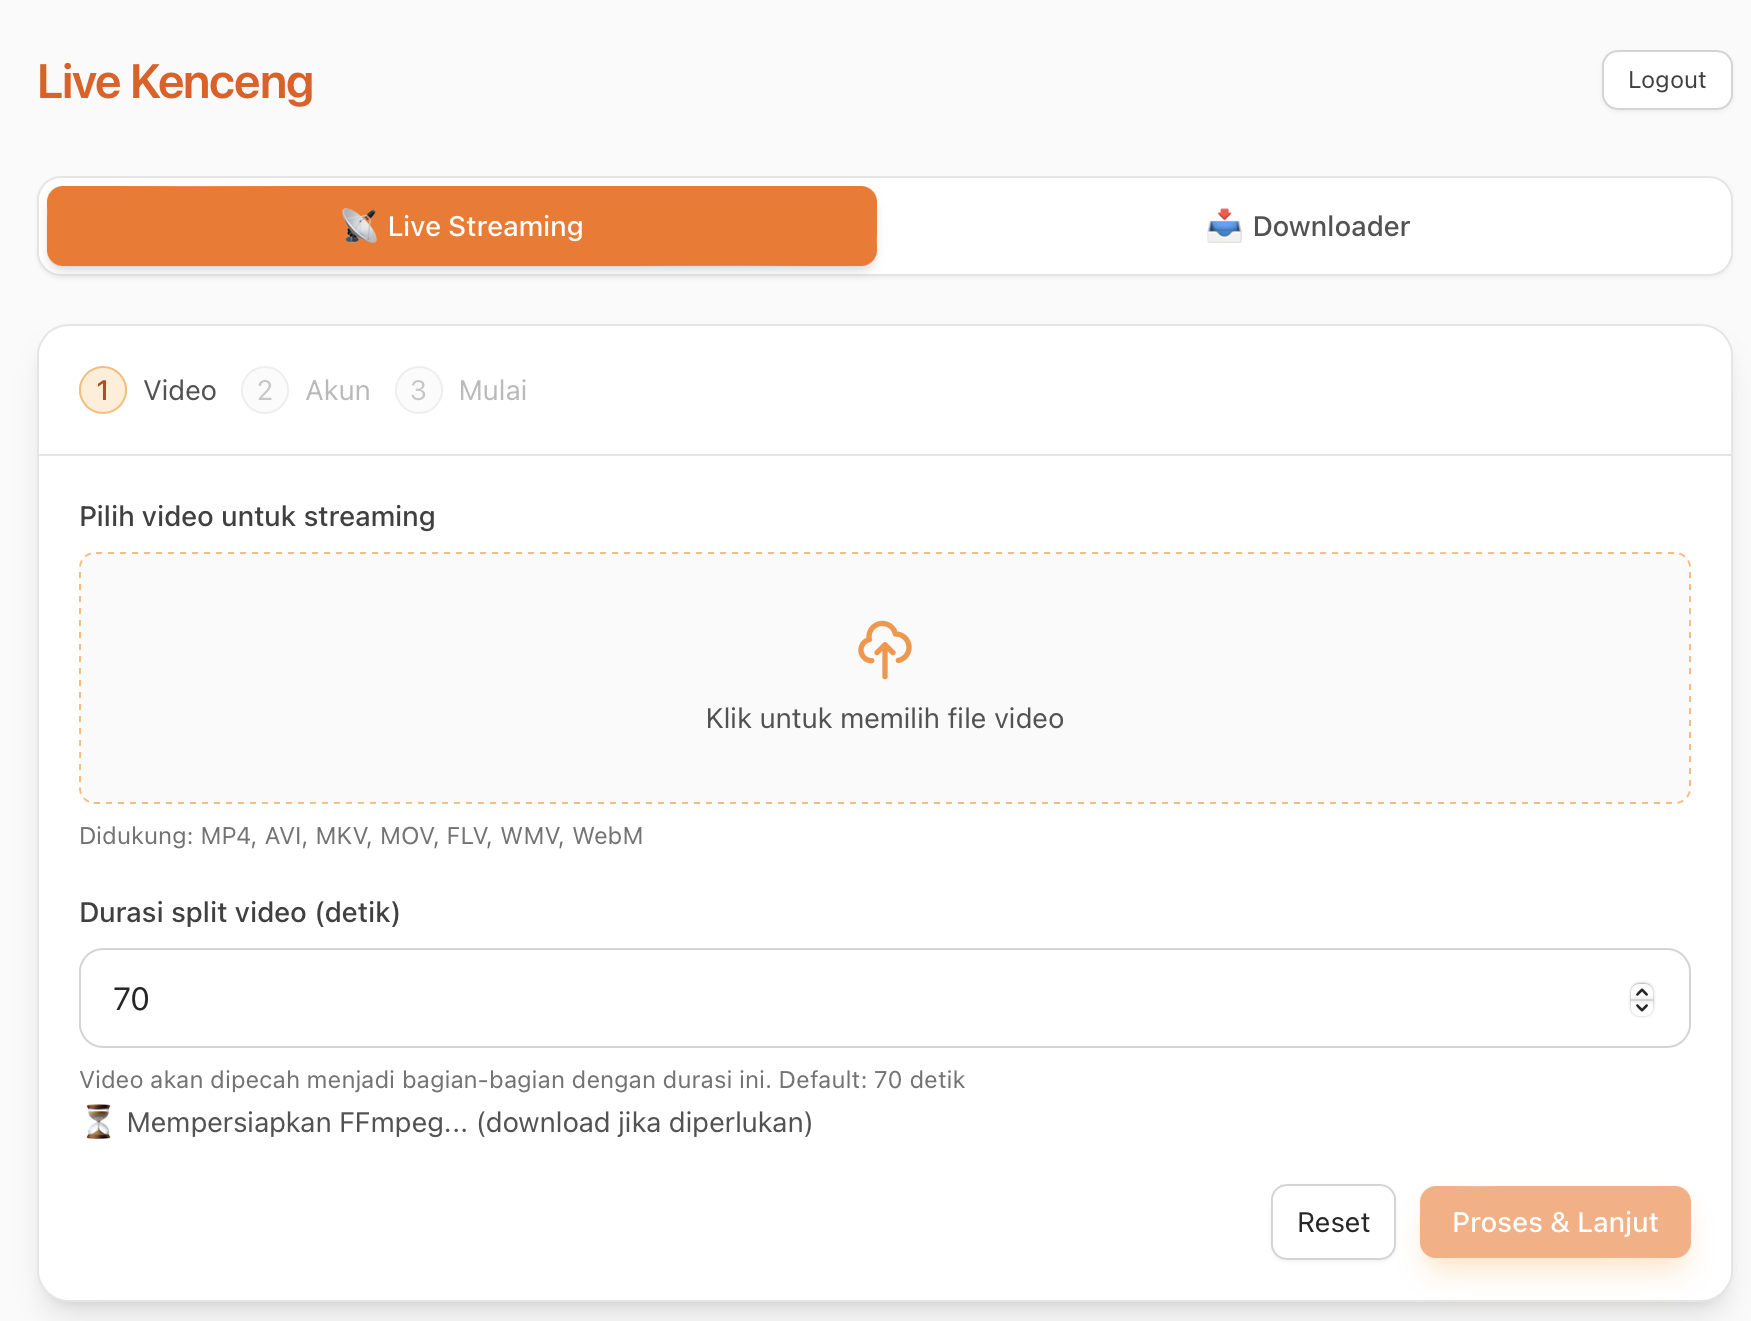Image resolution: width=1751 pixels, height=1321 pixels.
Task: Click the step 1 circle indicator
Action: pos(103,390)
